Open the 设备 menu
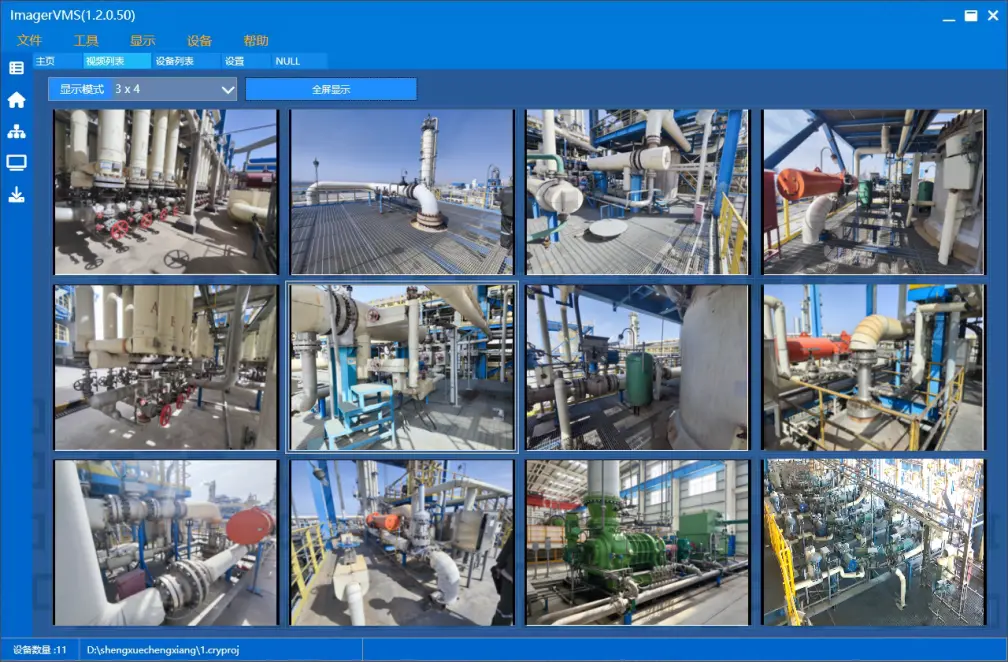The height and width of the screenshot is (662, 1008). [x=200, y=41]
